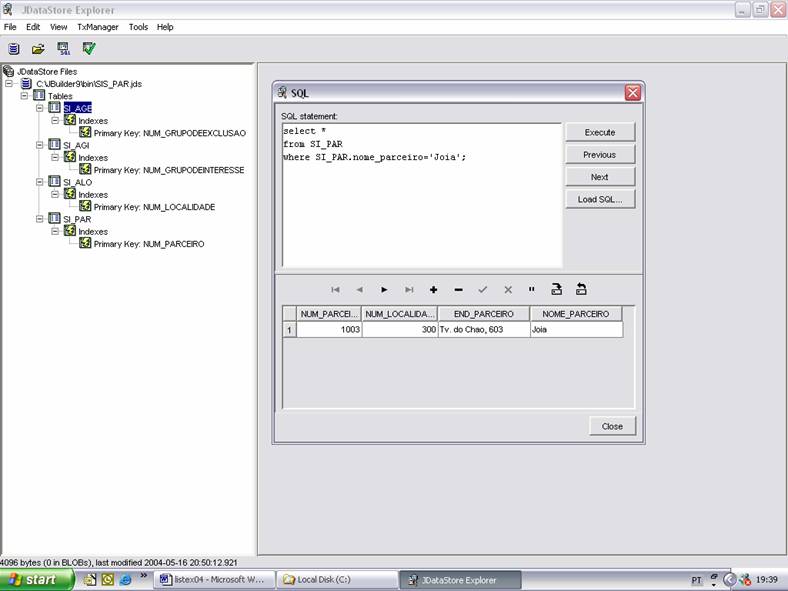Viewport: 788px width, 591px height.
Task: Select the NUM_LOCALIDA... column header
Action: tap(400, 314)
